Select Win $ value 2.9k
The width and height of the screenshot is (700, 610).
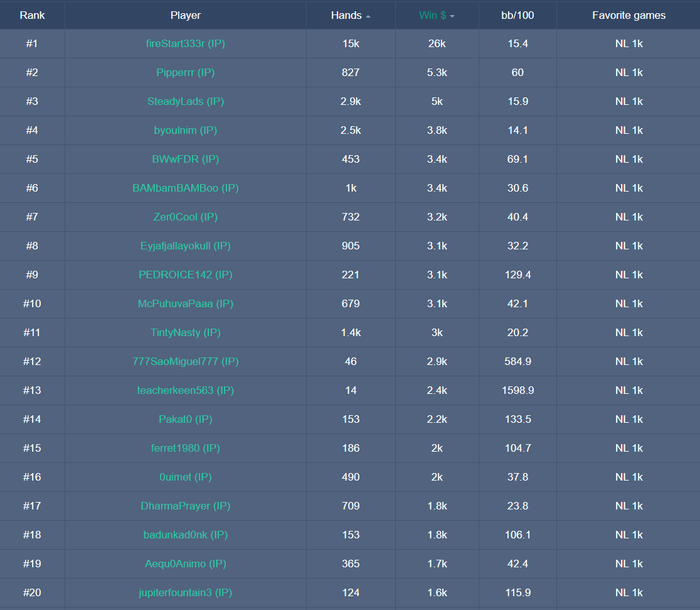(437, 361)
